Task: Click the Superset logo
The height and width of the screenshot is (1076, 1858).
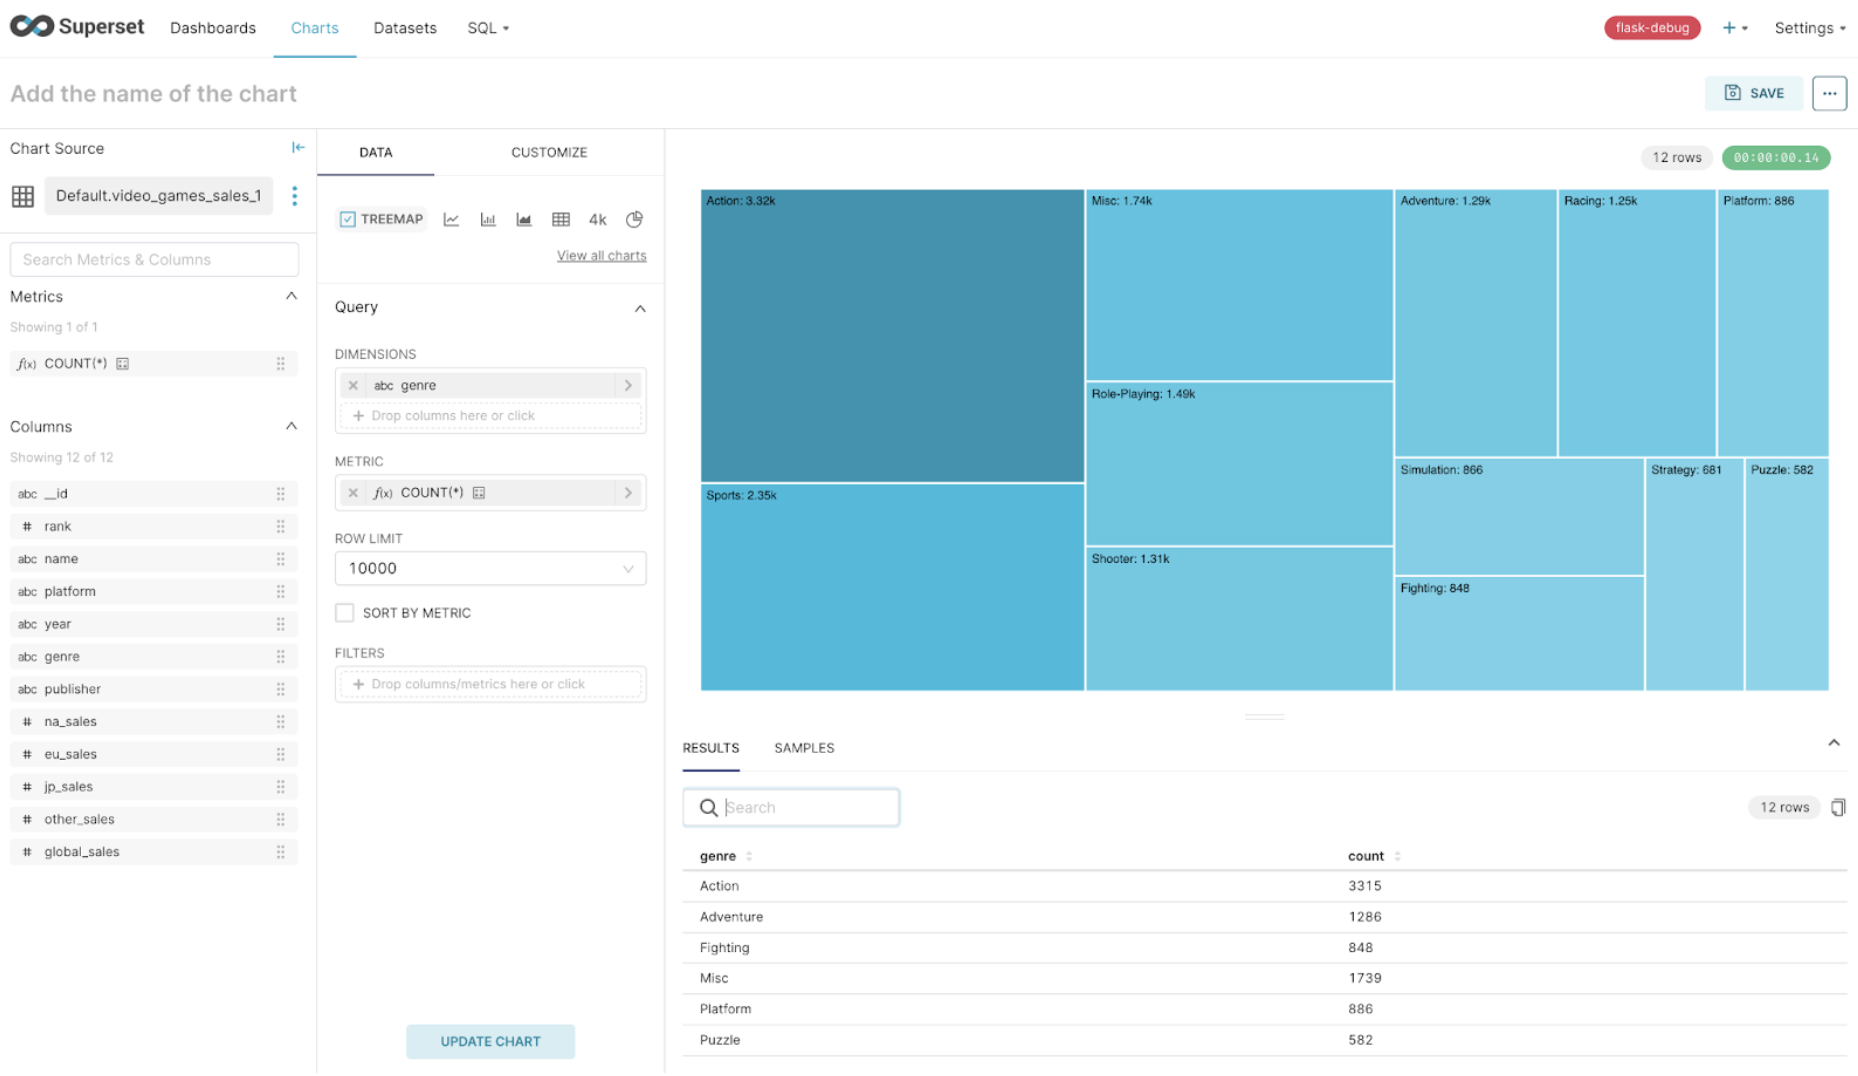Action: 77,27
